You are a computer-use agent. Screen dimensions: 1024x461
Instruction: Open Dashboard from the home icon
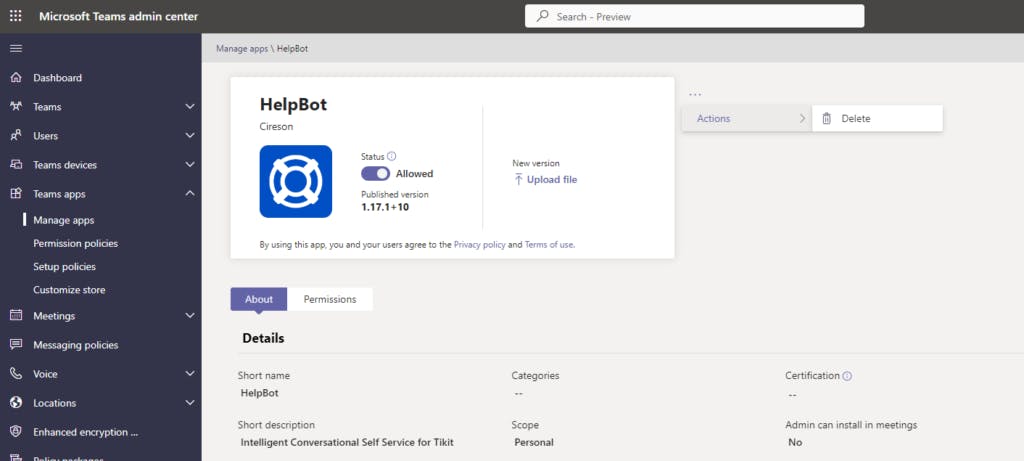point(16,78)
